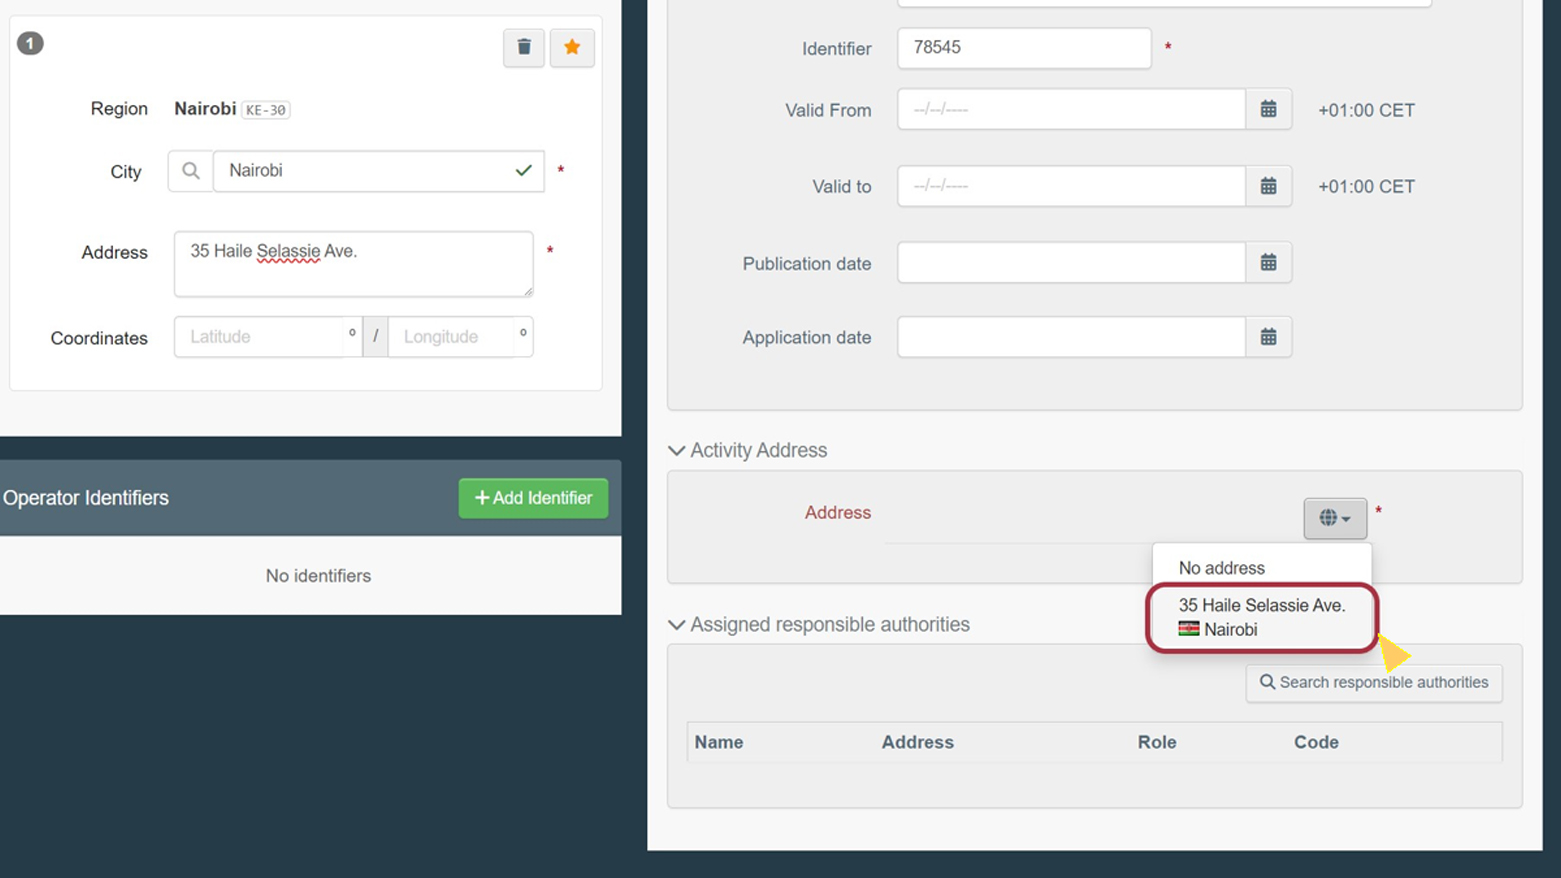Select '35 Haile Selassie Ave. Nairobi' address option

[x=1262, y=618]
